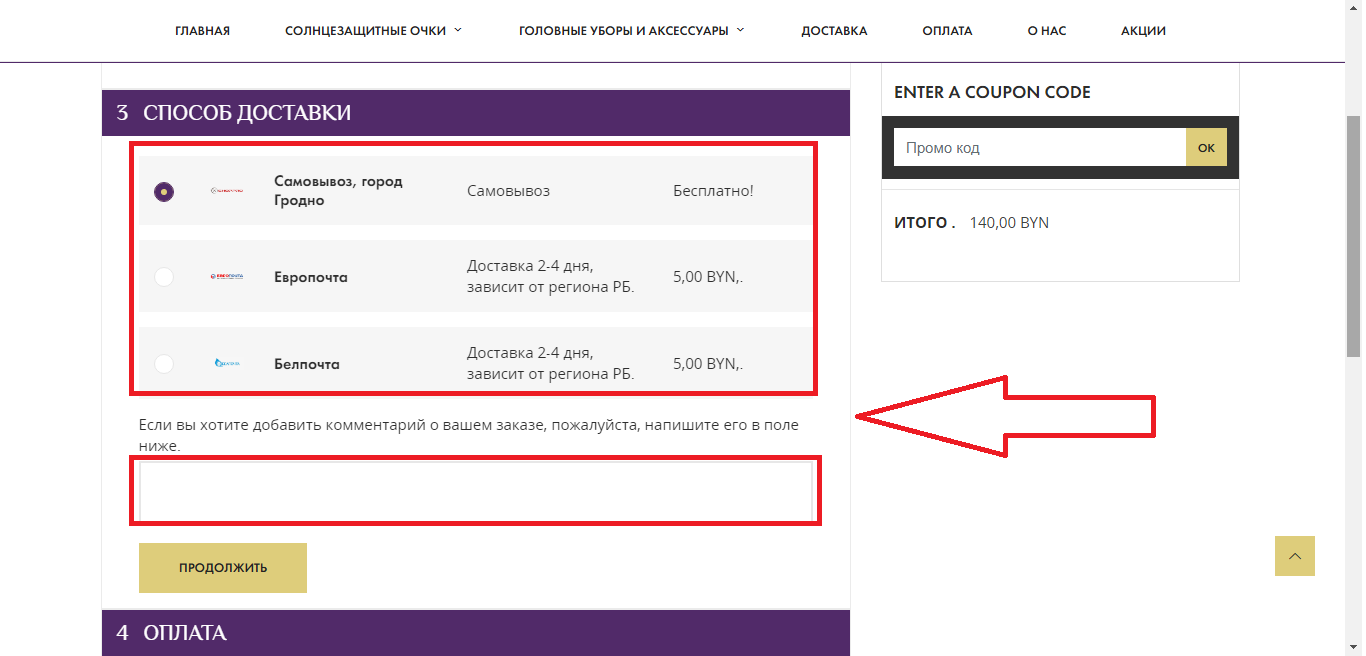Image resolution: width=1366 pixels, height=656 pixels.
Task: Open the О нас page
Action: pyautogui.click(x=1046, y=31)
